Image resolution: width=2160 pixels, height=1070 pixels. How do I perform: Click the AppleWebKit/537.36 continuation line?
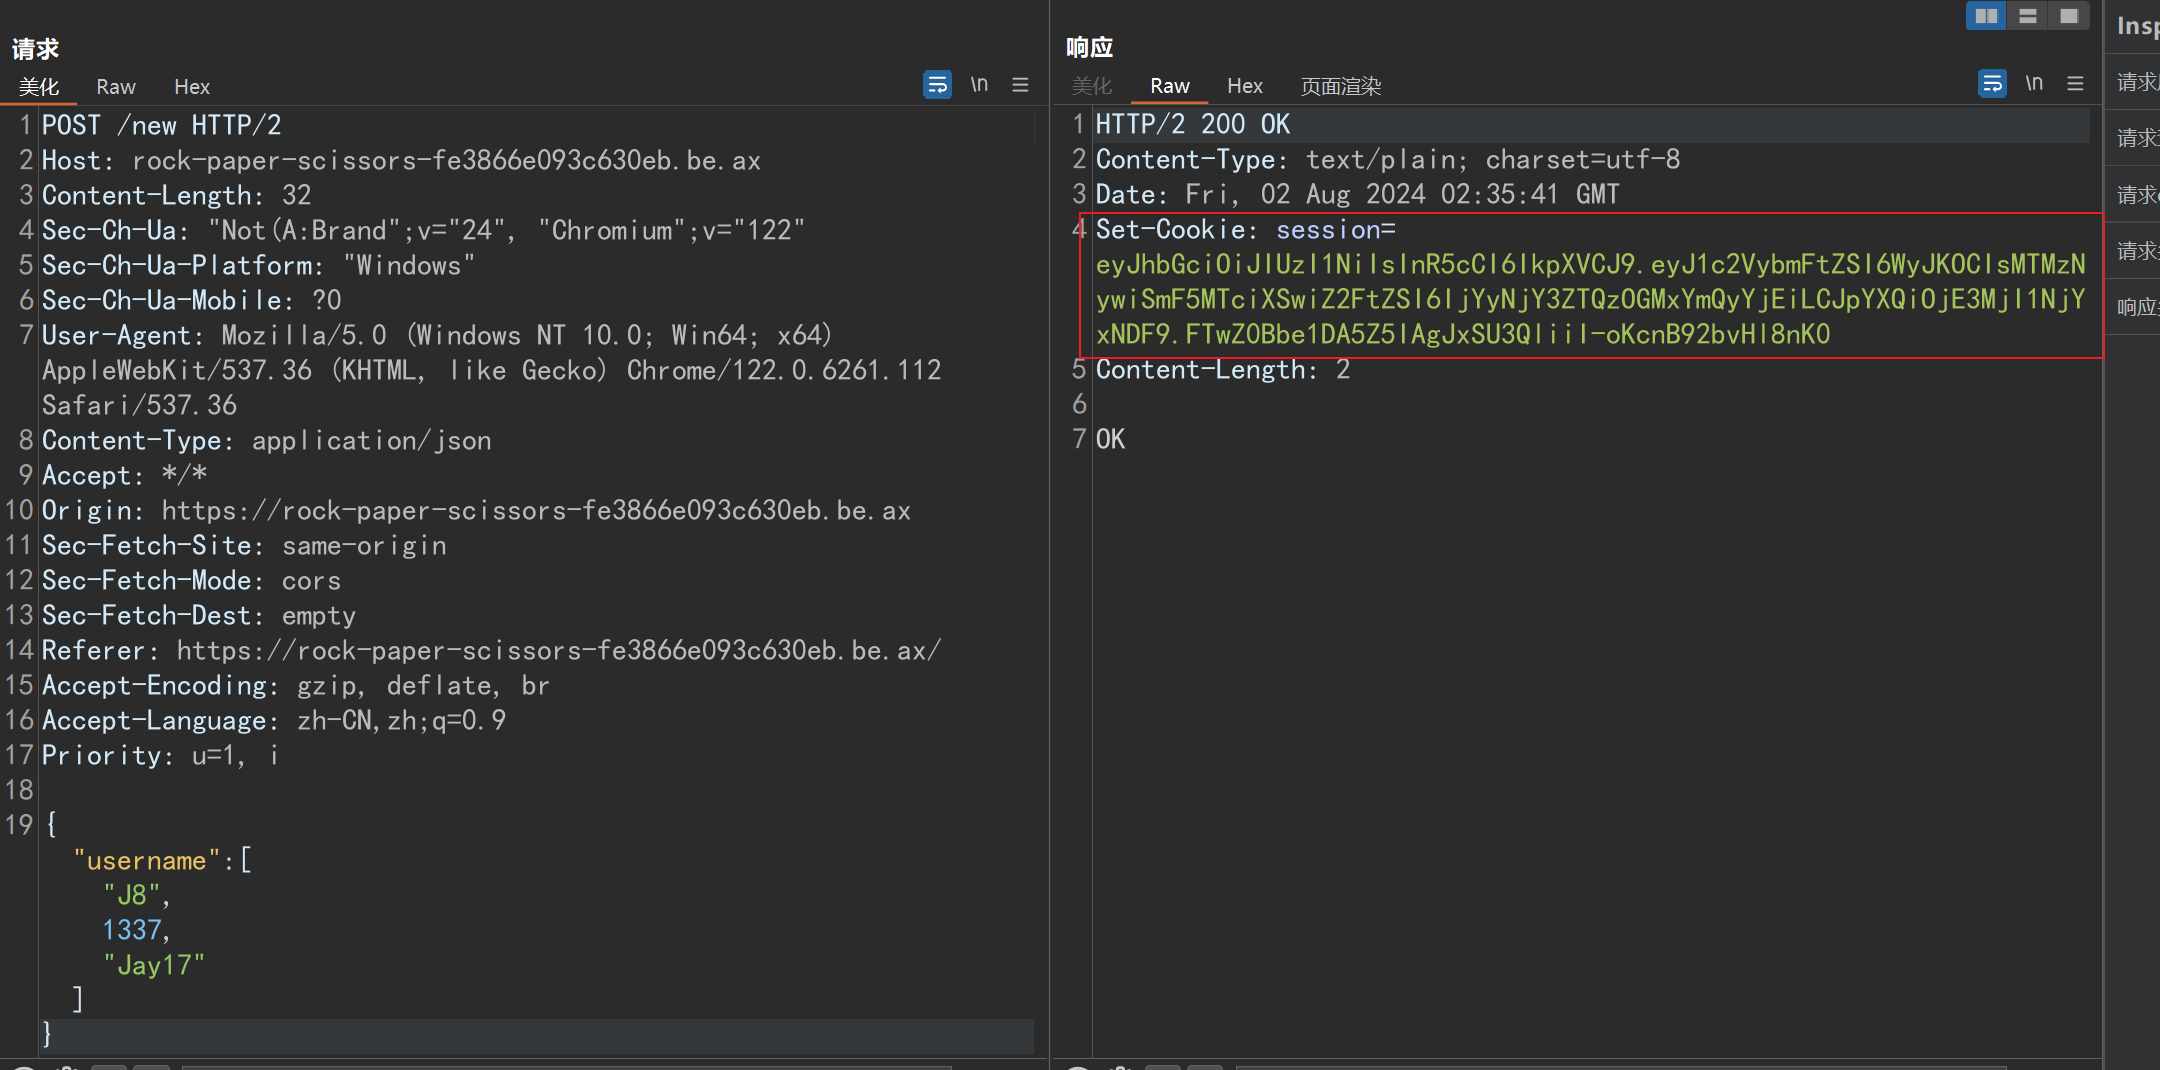(492, 370)
